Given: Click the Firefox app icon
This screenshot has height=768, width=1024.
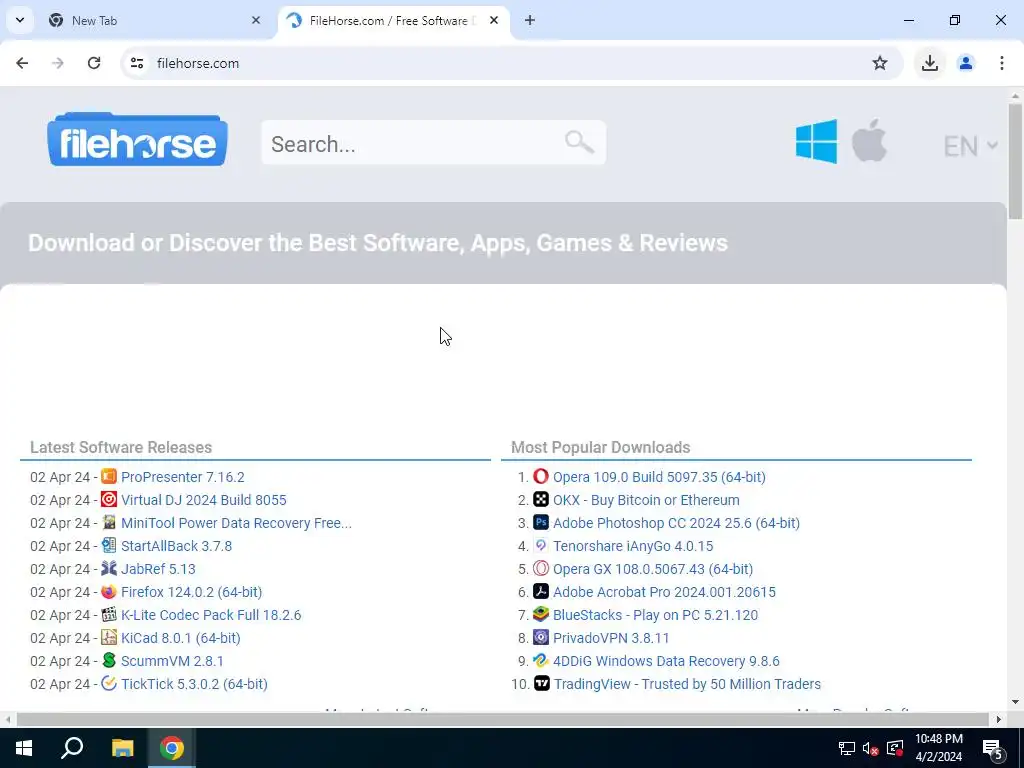Looking at the screenshot, I should click(x=109, y=592).
